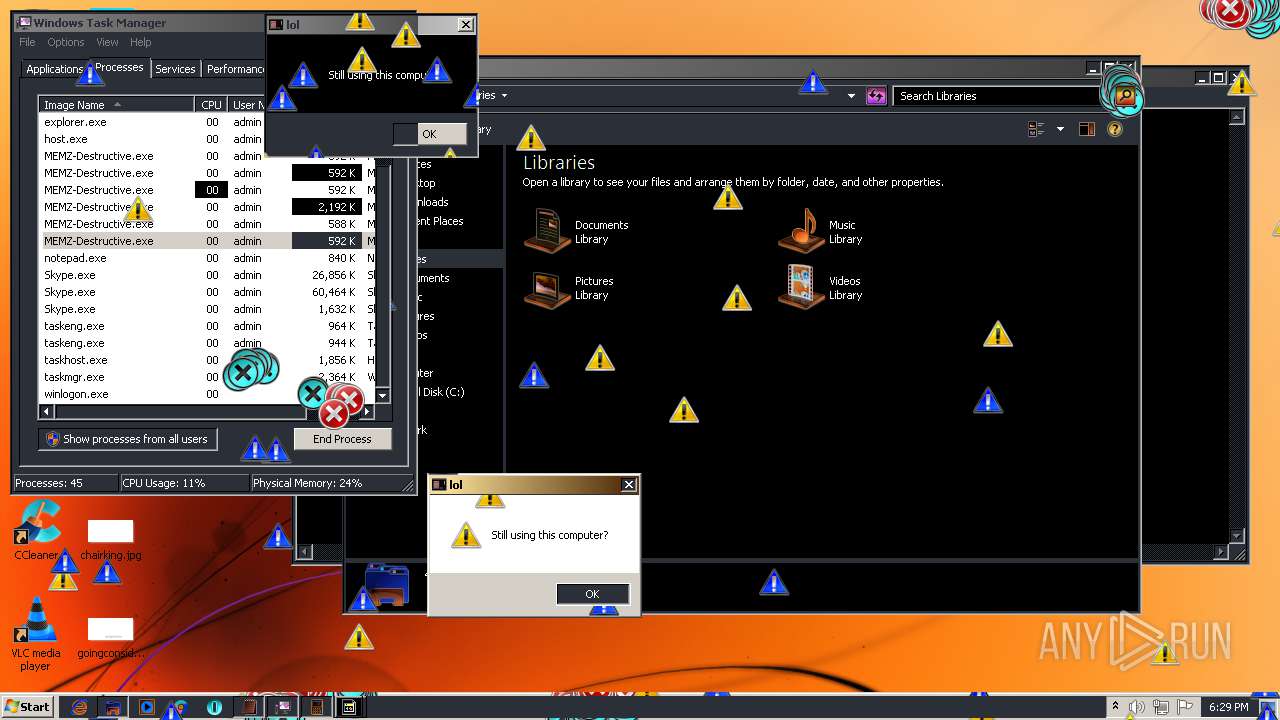Select the Processes tab
1280x720 pixels.
(119, 68)
